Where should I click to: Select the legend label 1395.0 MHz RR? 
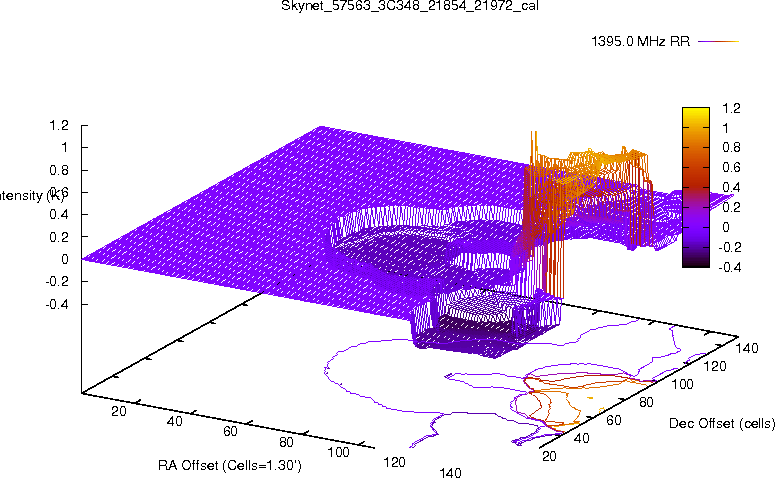pyautogui.click(x=641, y=42)
